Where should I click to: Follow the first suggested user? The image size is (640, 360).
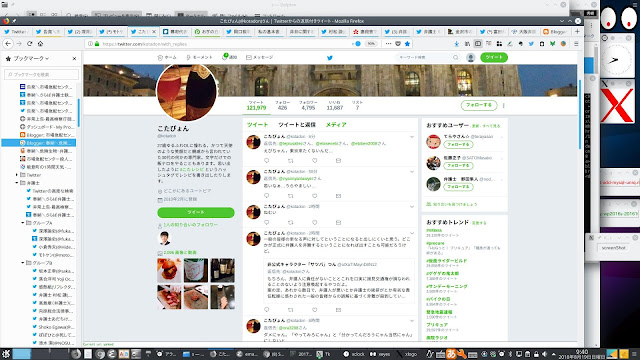click(458, 144)
